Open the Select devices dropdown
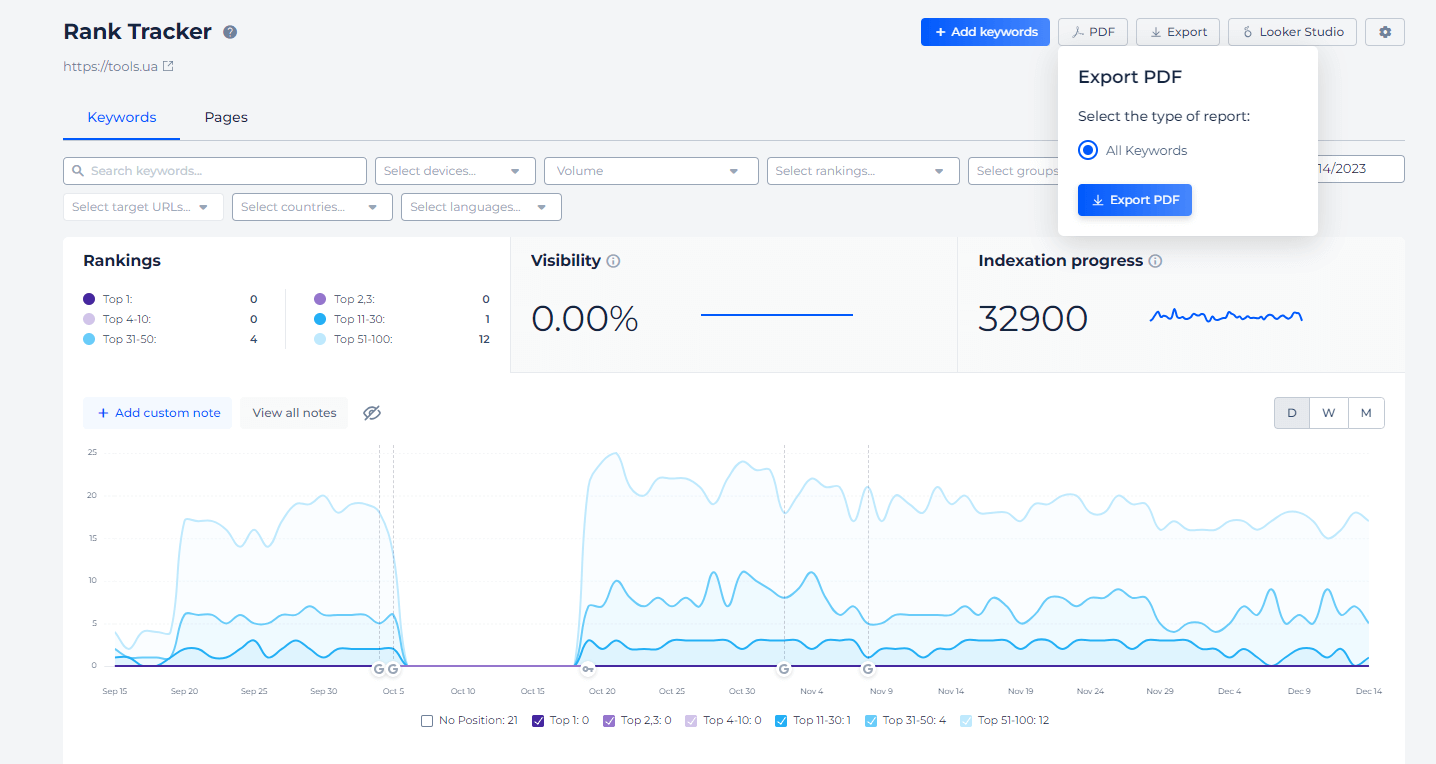Viewport: 1436px width, 764px height. click(455, 171)
